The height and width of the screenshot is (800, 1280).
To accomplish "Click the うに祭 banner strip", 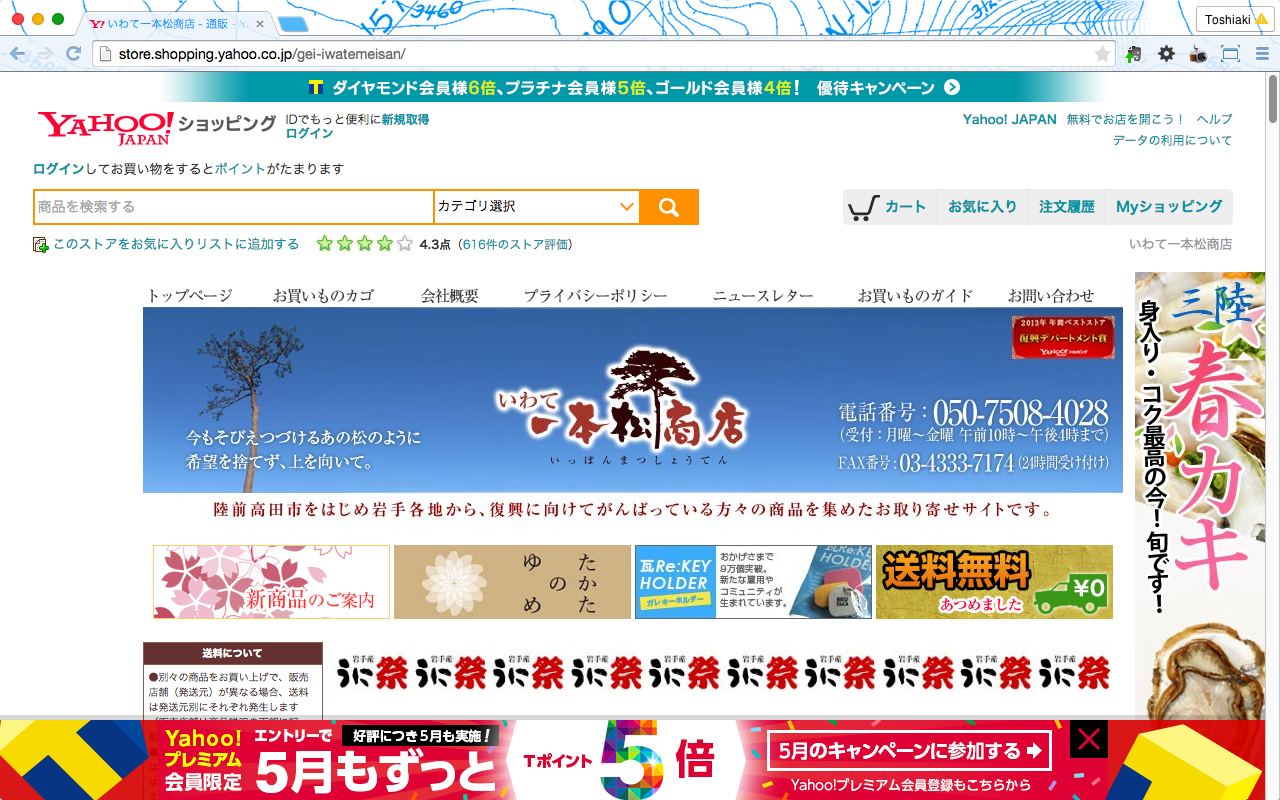I will tap(723, 672).
